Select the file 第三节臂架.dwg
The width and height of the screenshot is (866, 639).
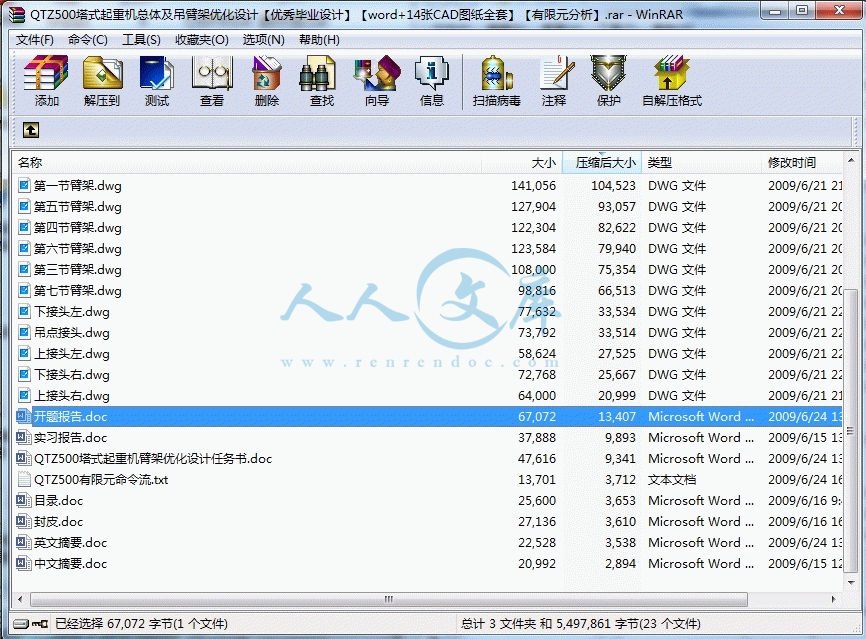(77, 270)
